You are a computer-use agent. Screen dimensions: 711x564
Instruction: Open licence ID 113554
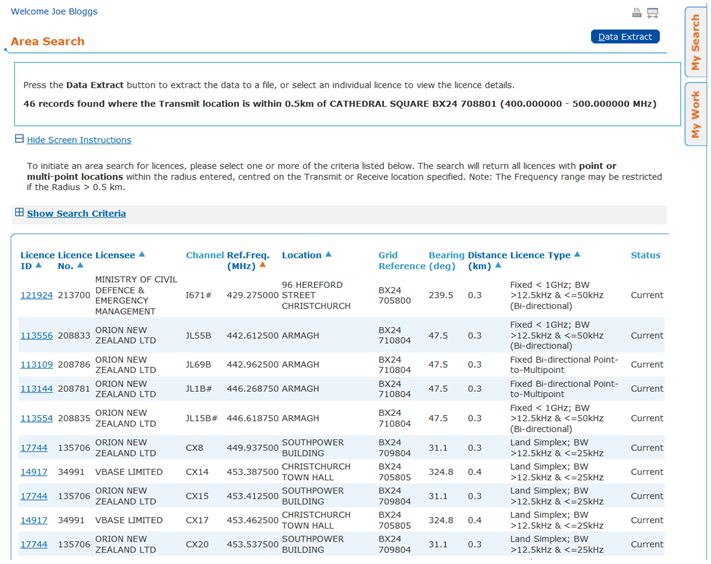tap(36, 418)
